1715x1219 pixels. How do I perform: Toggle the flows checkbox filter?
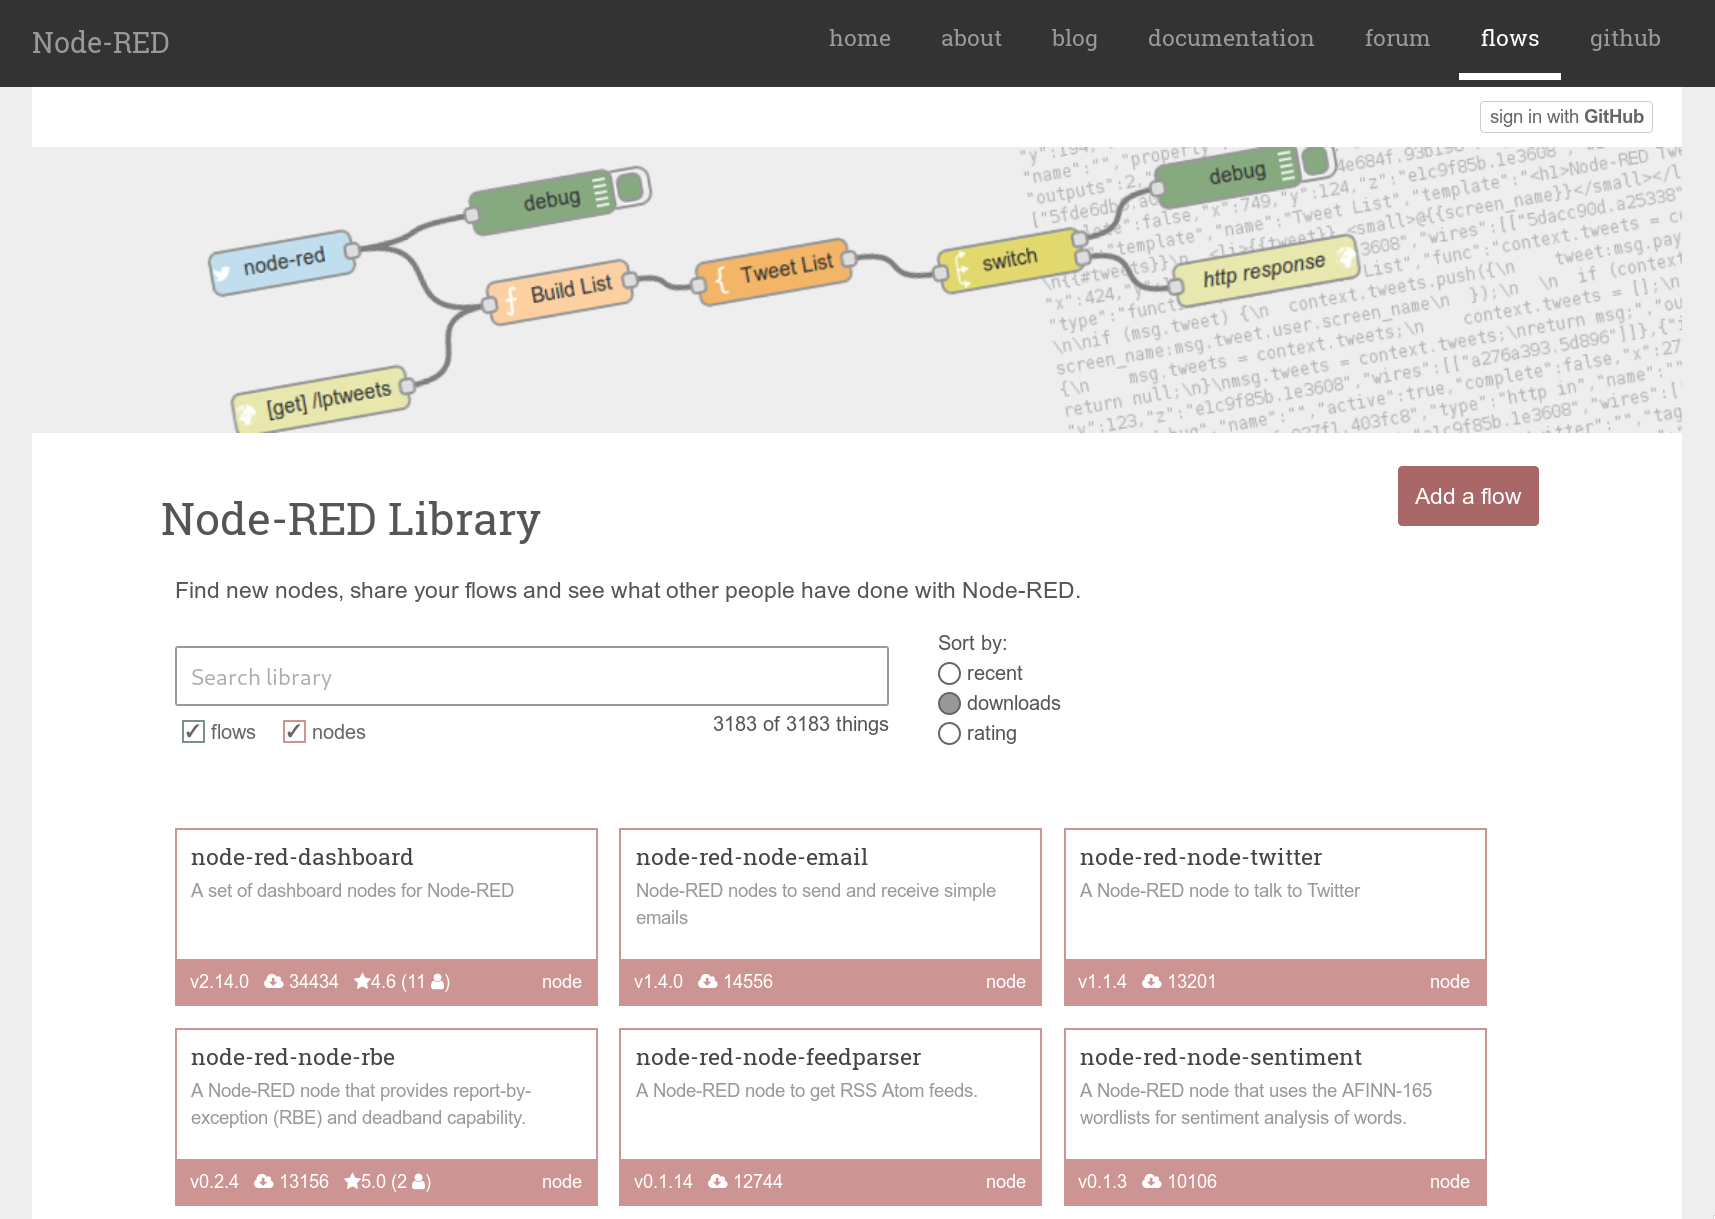tap(193, 732)
